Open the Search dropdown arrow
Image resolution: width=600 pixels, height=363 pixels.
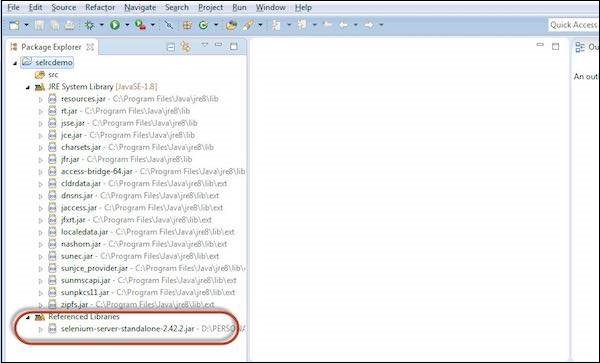pos(260,25)
